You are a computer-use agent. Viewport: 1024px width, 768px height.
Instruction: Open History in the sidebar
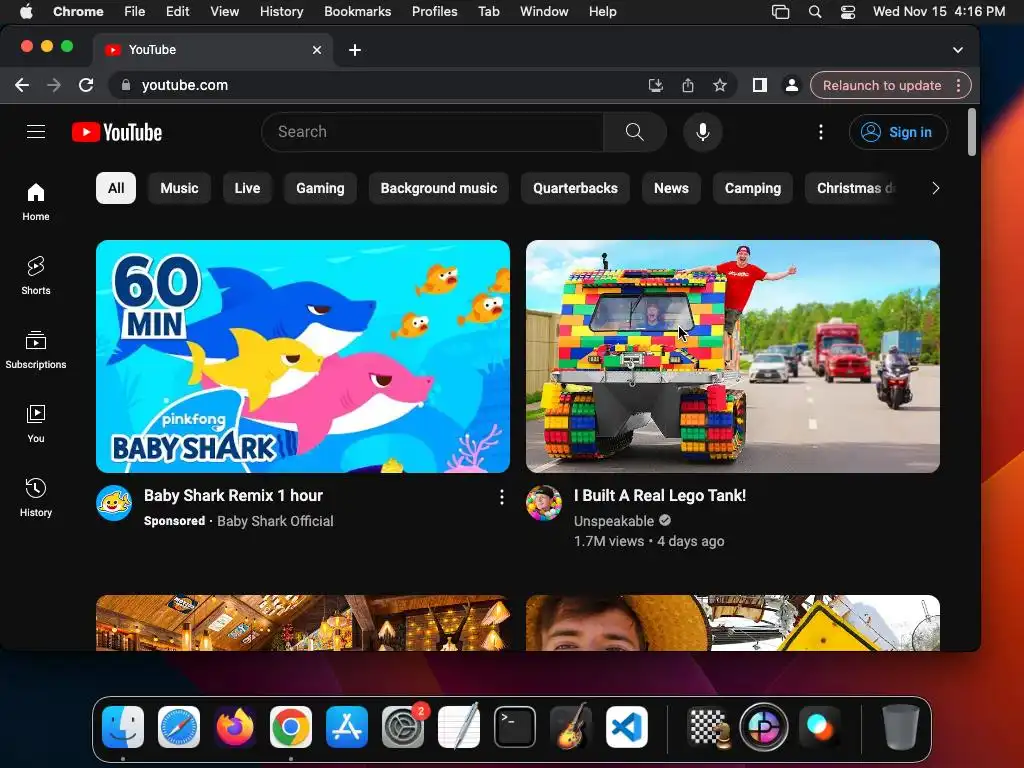click(36, 498)
